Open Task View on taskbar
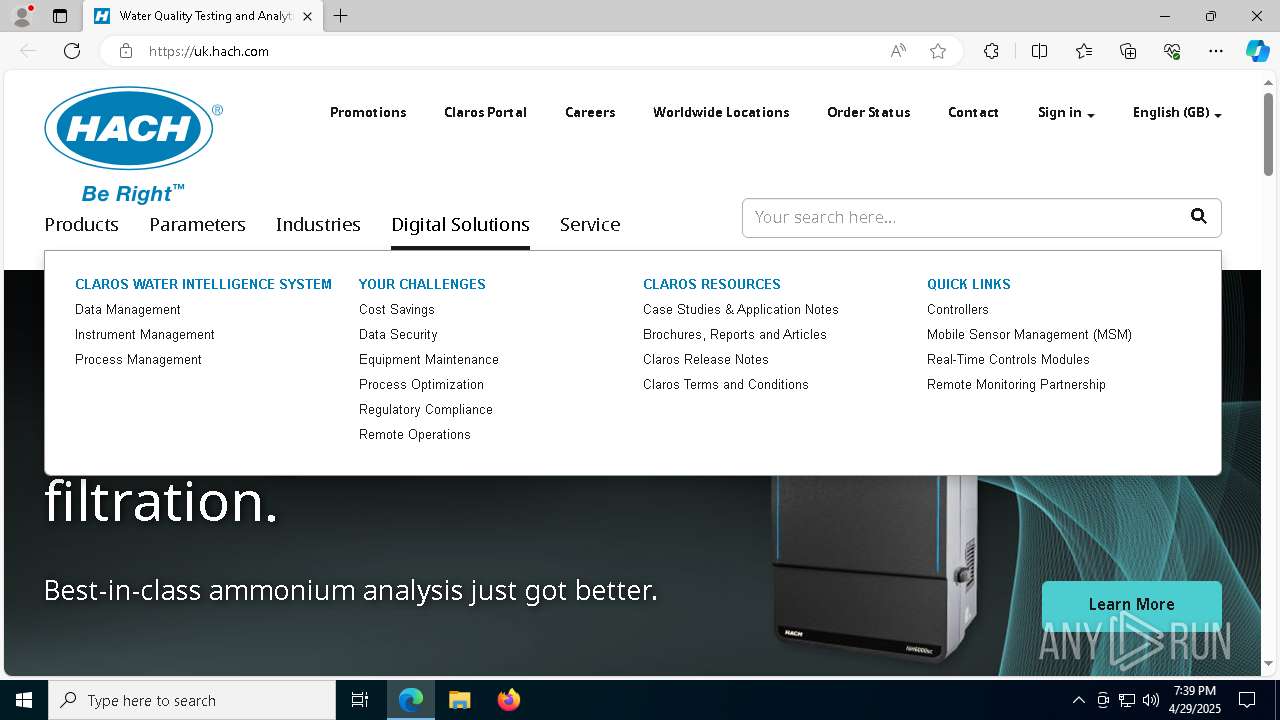The height and width of the screenshot is (720, 1280). pyautogui.click(x=360, y=700)
